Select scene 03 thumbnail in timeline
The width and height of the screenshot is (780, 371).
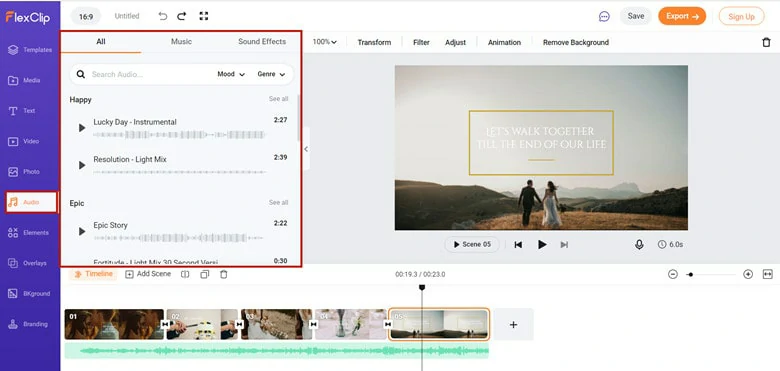click(277, 324)
